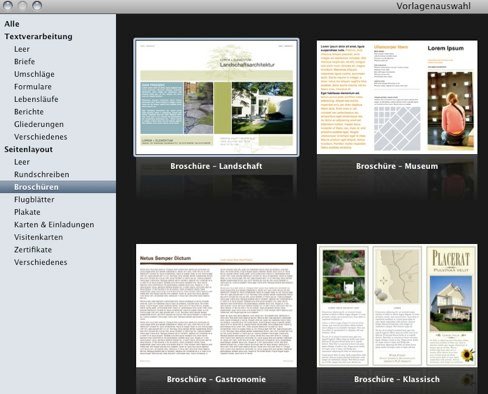Viewport: 488px width, 394px height.
Task: Select the Landschaftsarchitektur brochure thumbnail
Action: click(x=216, y=97)
